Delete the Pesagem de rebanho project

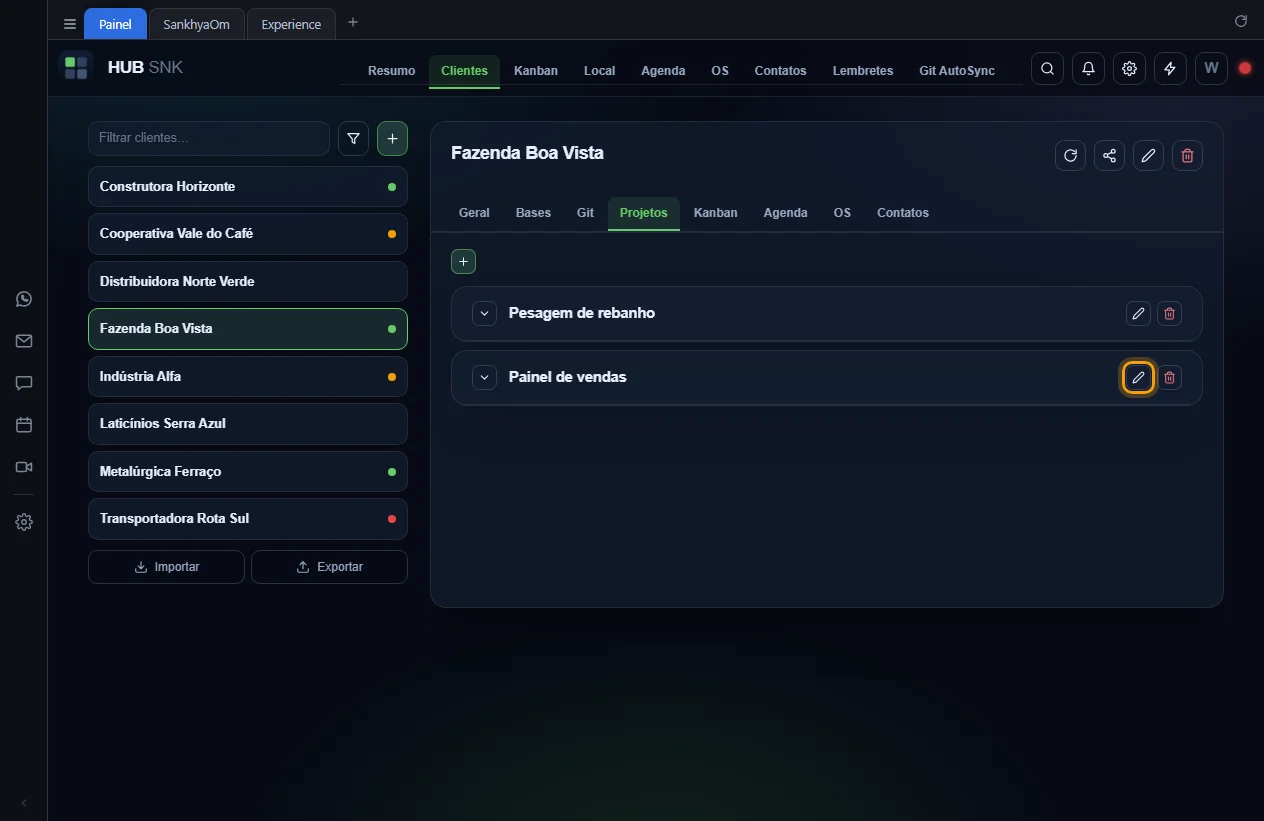click(1169, 314)
